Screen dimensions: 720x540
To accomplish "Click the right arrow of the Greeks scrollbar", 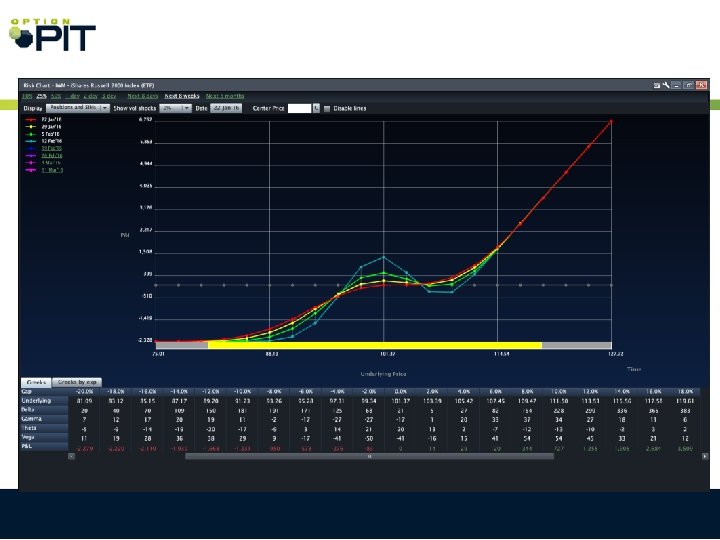I will [x=705, y=456].
